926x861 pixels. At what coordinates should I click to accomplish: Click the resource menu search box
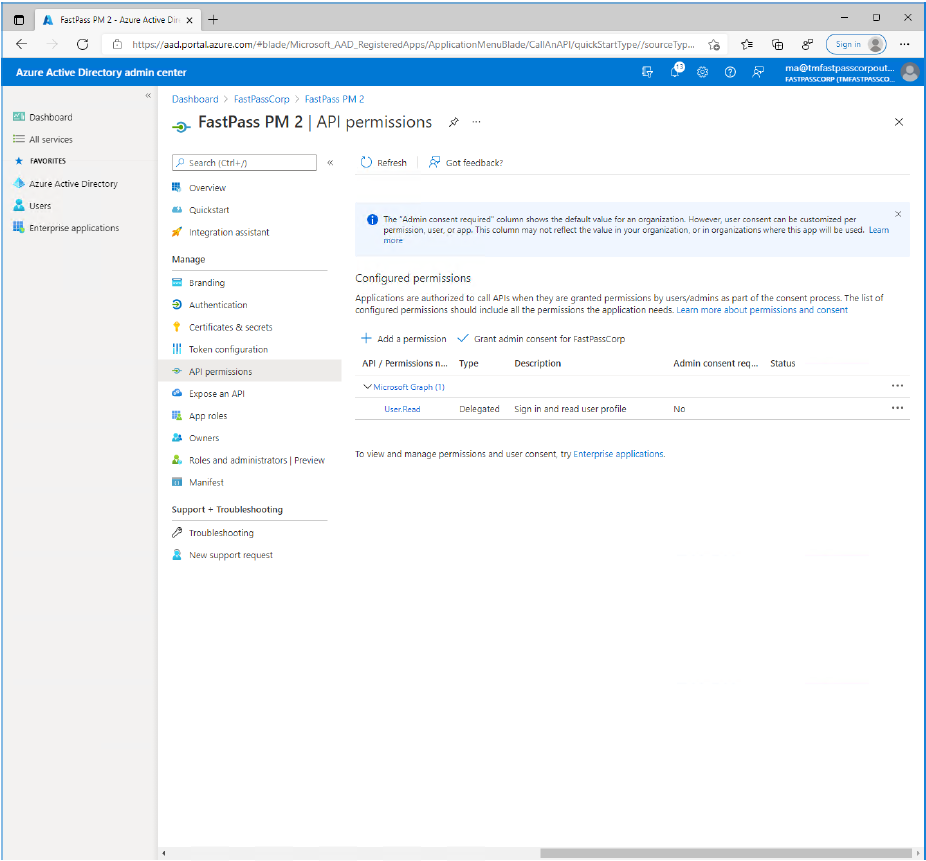click(244, 162)
